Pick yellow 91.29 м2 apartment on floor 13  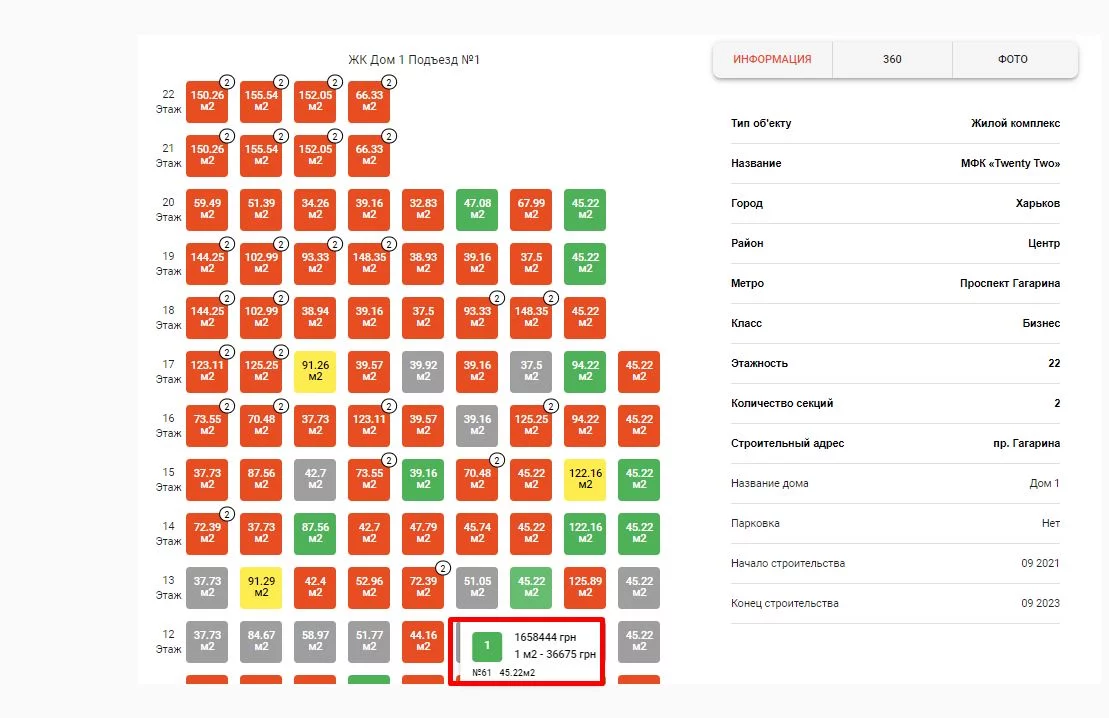click(261, 587)
